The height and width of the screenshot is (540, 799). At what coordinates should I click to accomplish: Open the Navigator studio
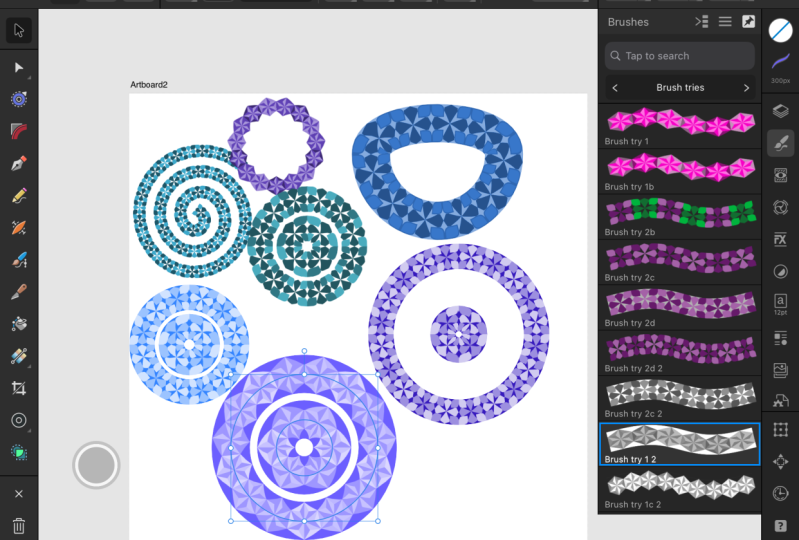coord(781,462)
